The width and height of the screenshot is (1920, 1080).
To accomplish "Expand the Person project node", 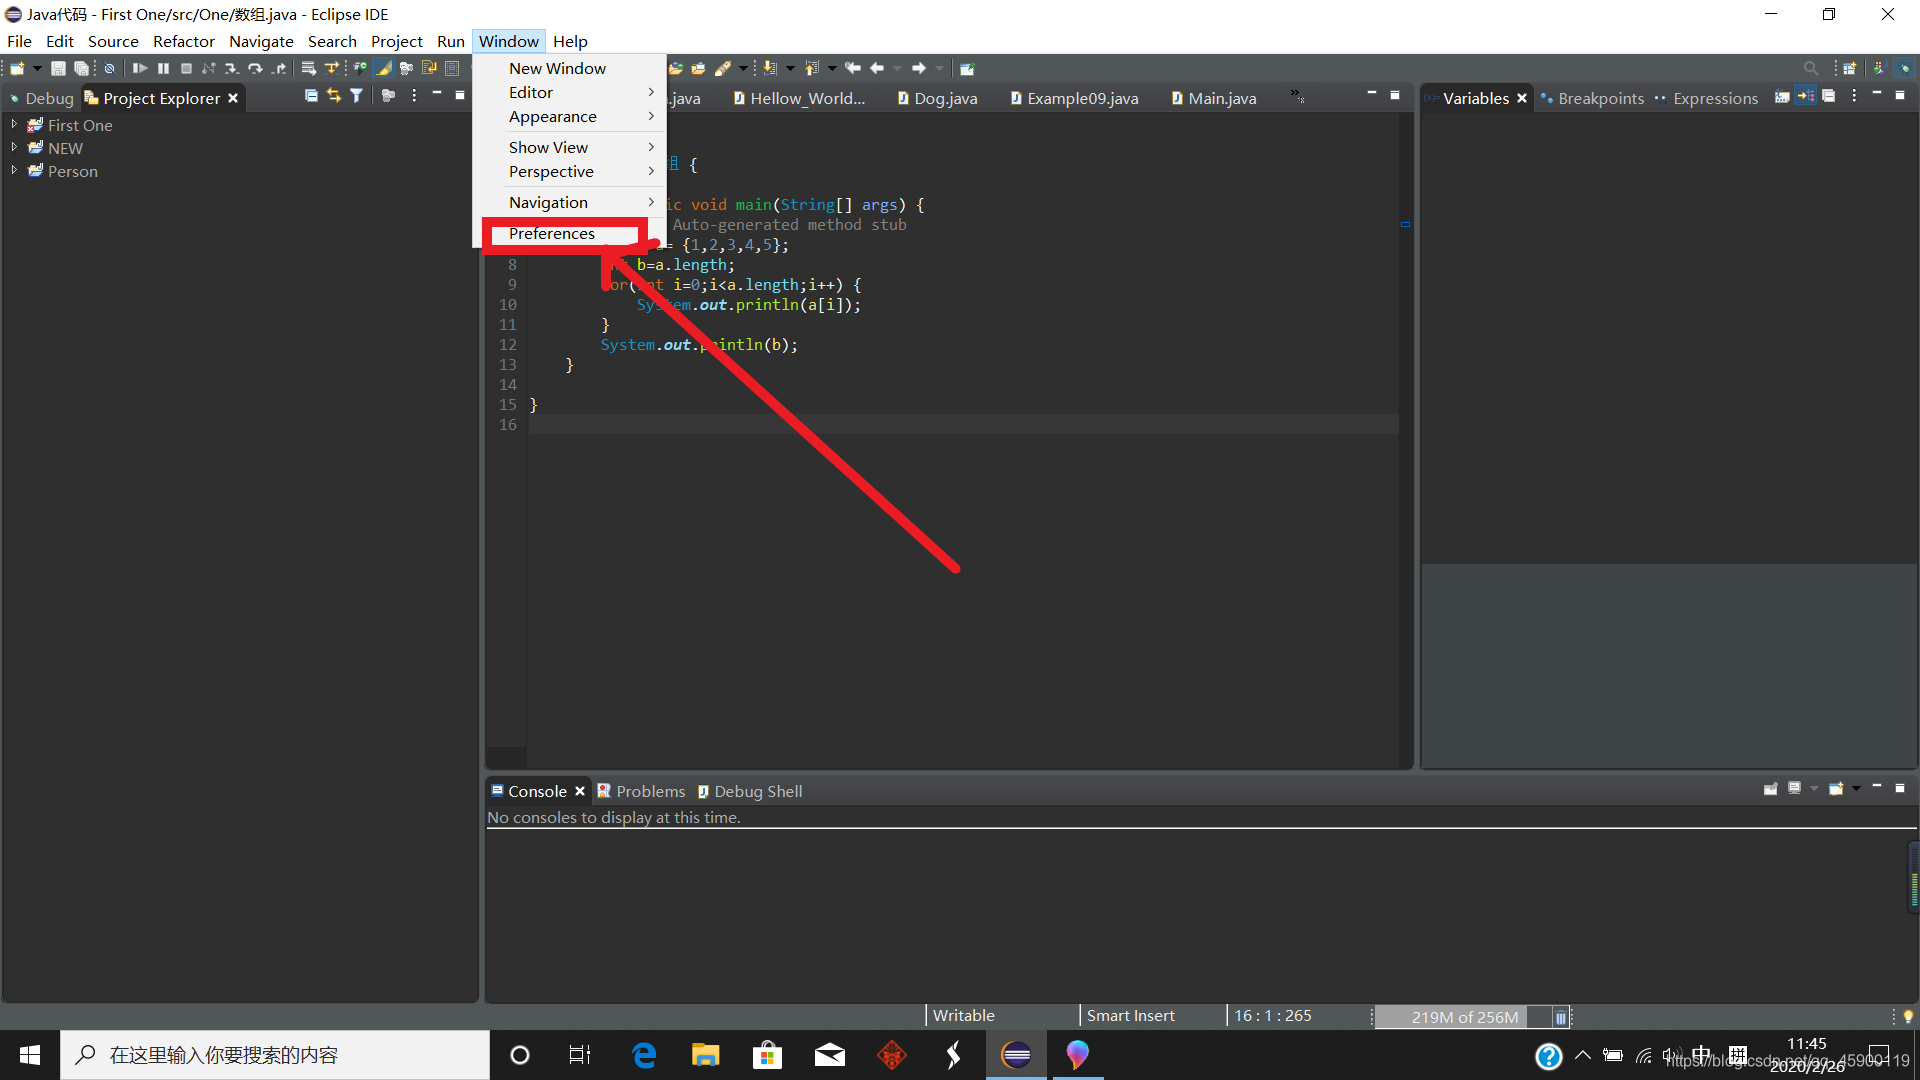I will (14, 170).
